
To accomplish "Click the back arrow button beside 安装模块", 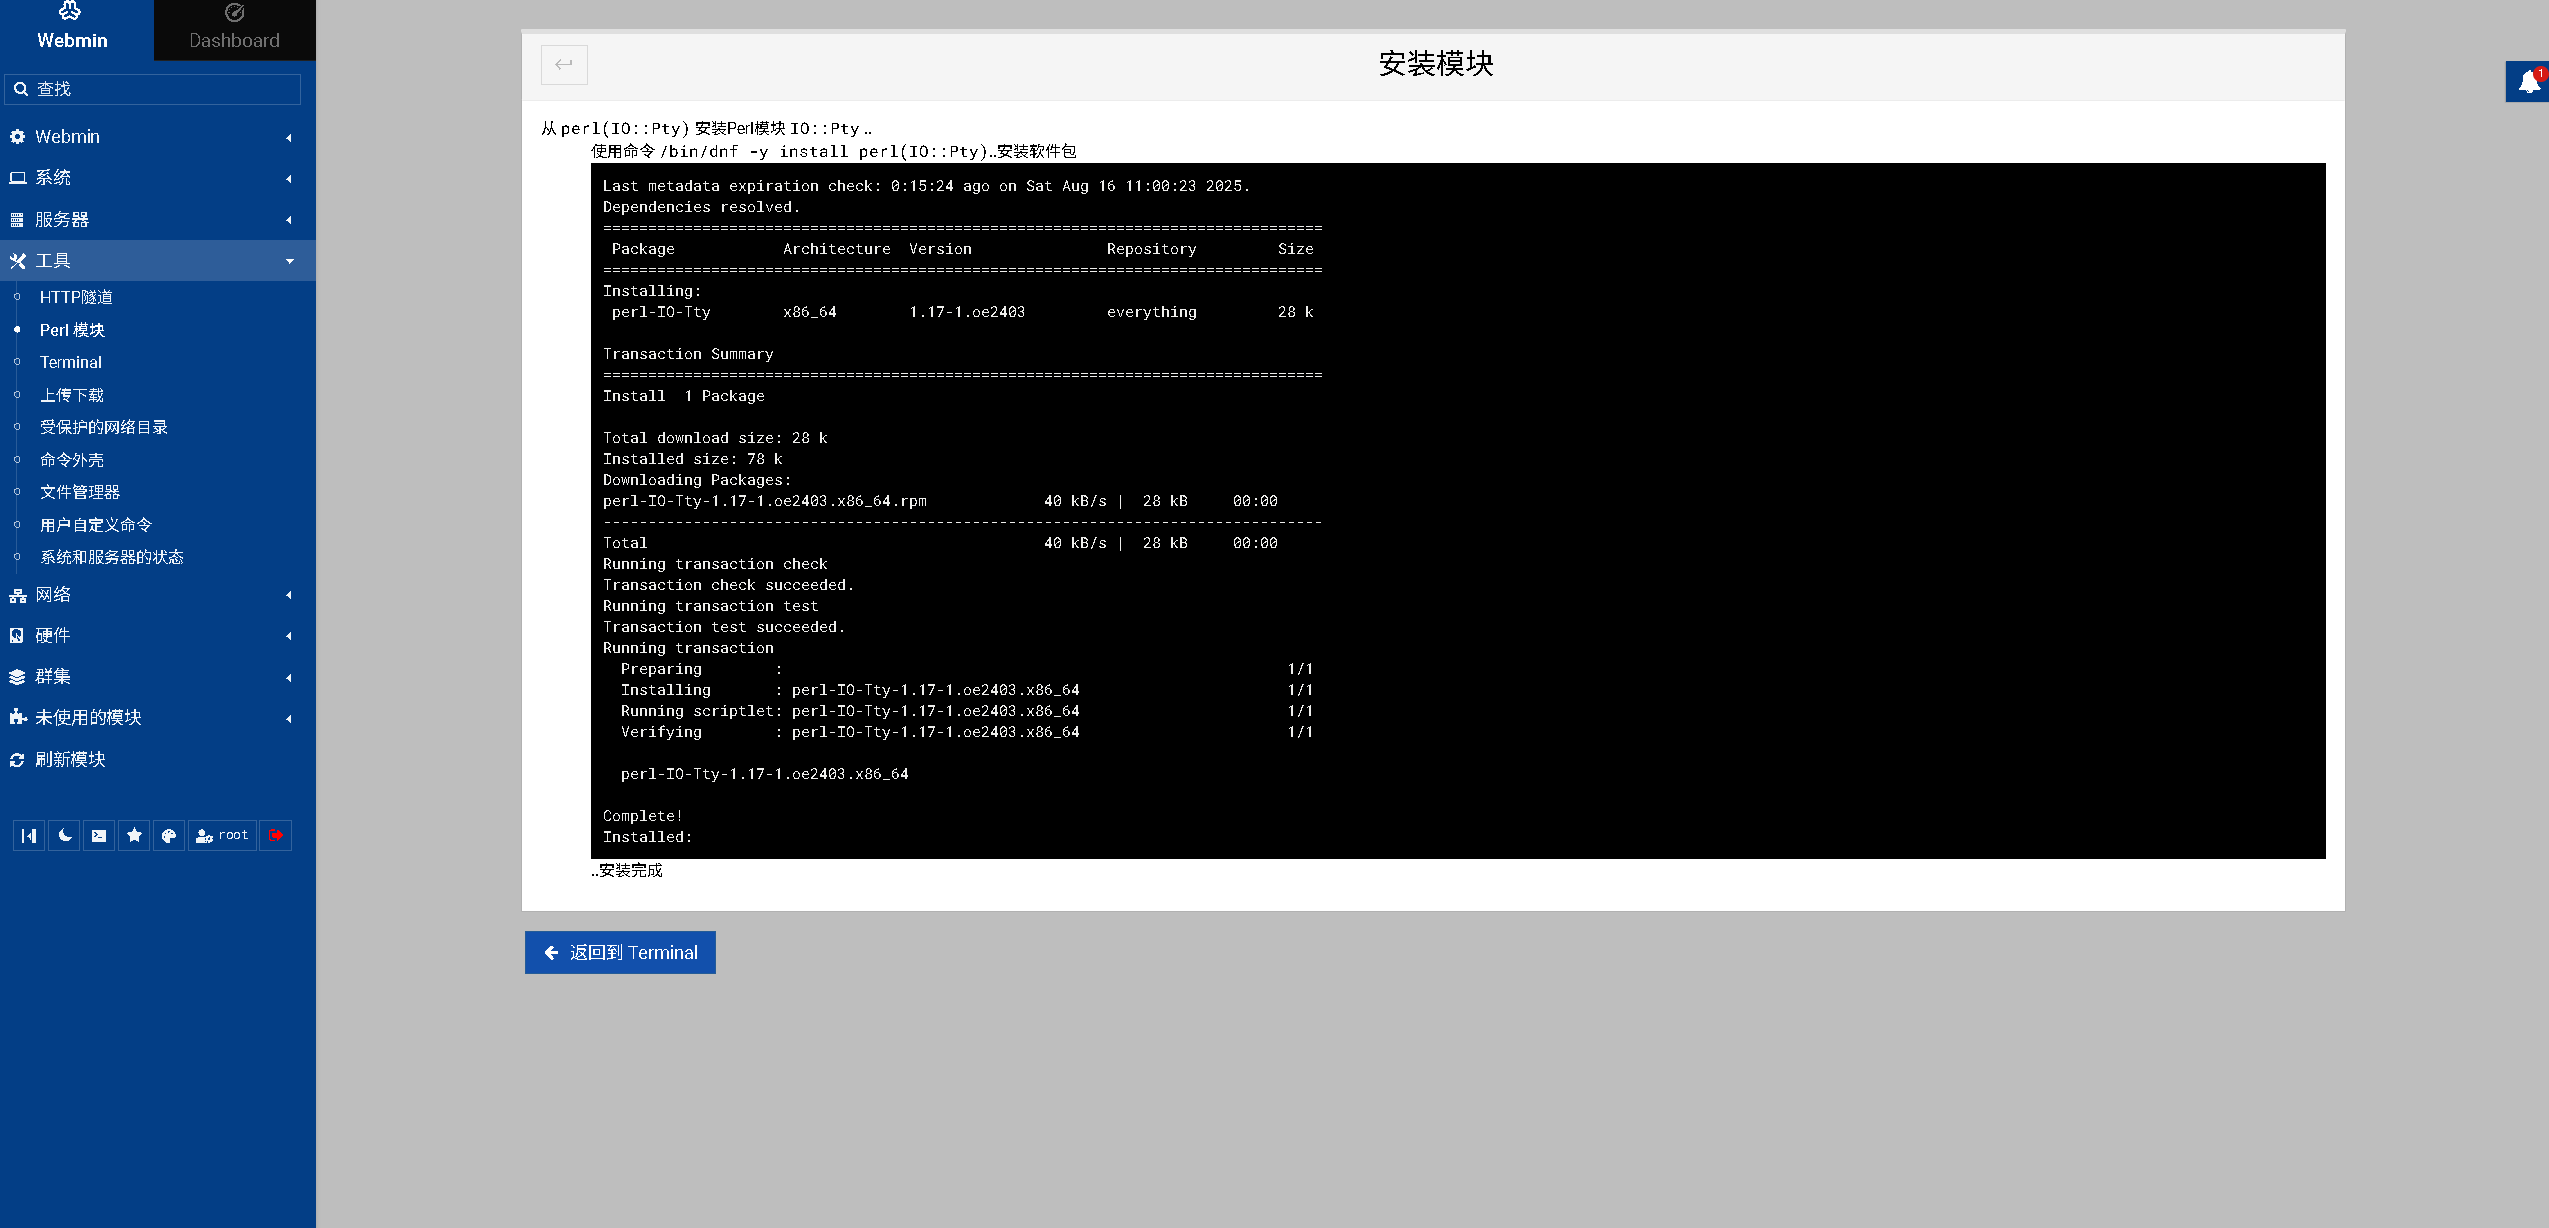I will 564,64.
